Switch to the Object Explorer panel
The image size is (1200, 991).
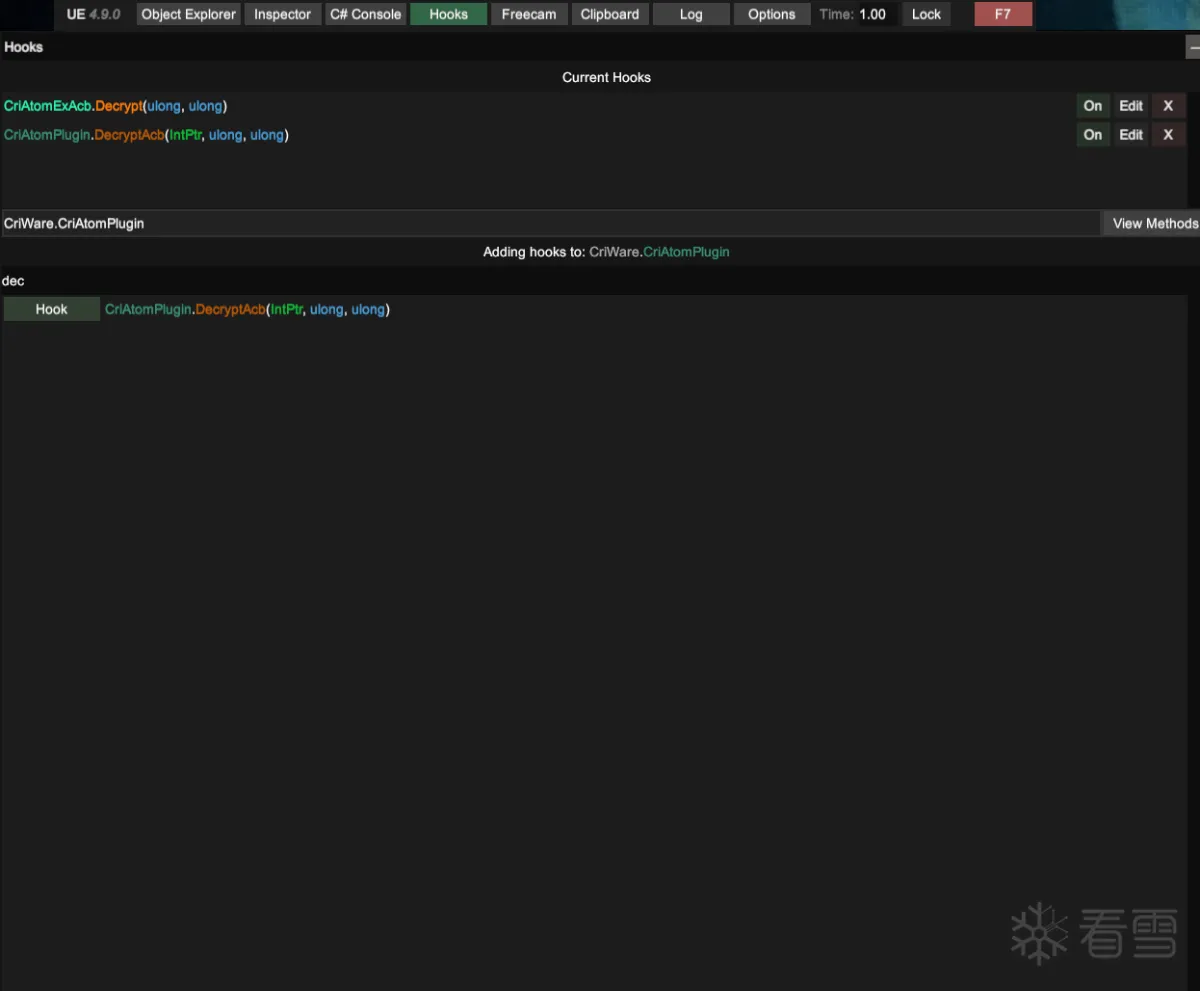[188, 14]
